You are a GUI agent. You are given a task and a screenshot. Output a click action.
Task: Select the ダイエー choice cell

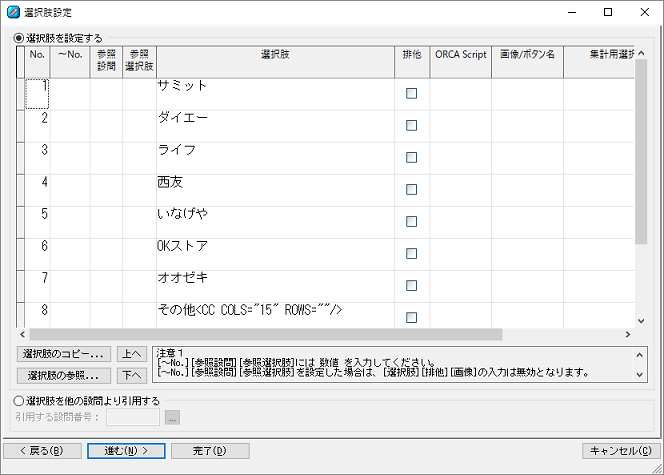275,126
